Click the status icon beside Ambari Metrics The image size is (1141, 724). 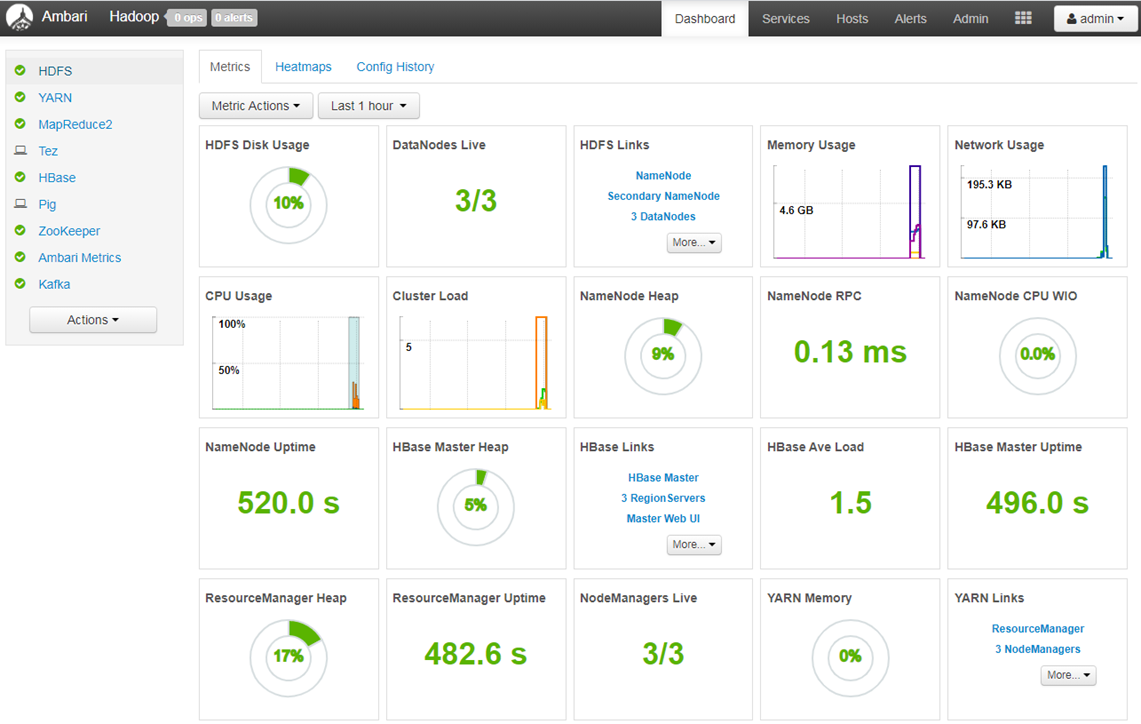20,258
